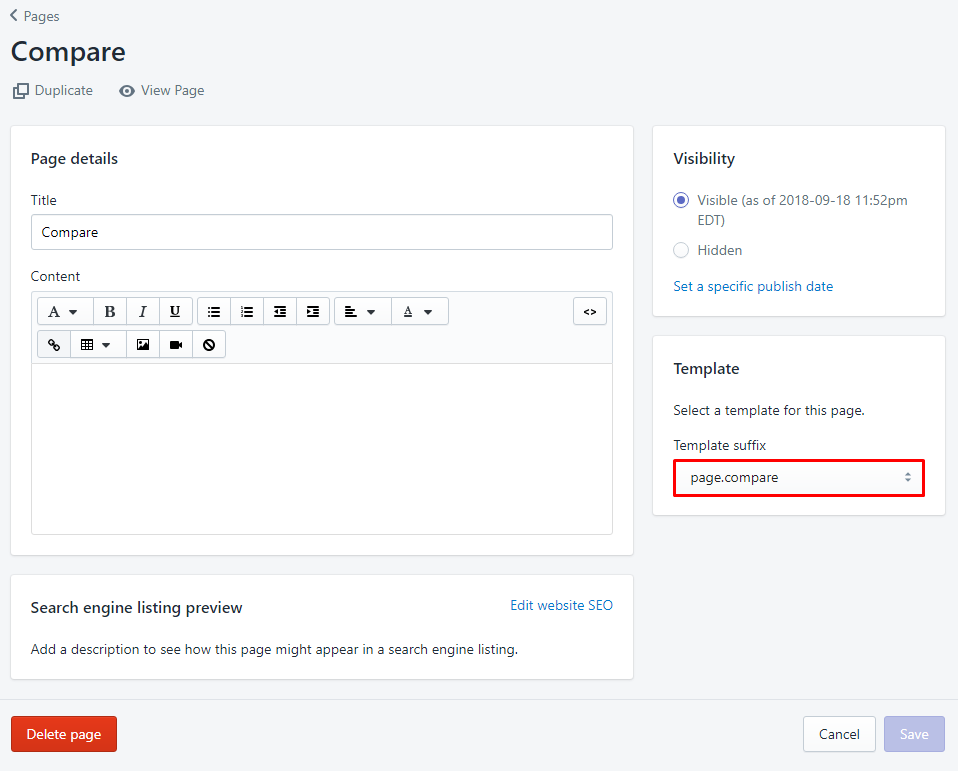Screen dimensions: 958x771
Task: Insert a video into content
Action: (176, 345)
